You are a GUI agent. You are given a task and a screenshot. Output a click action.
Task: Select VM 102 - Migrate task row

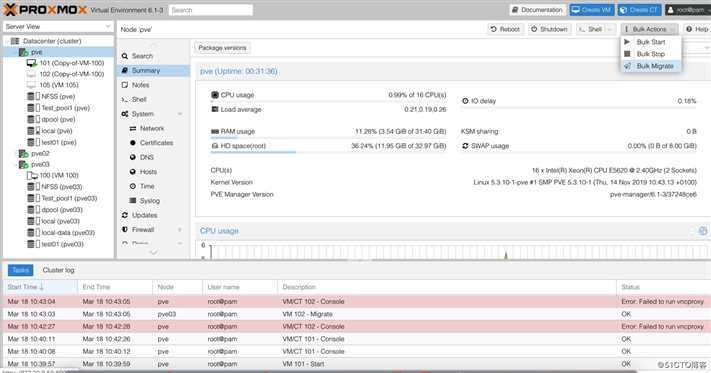click(x=356, y=314)
